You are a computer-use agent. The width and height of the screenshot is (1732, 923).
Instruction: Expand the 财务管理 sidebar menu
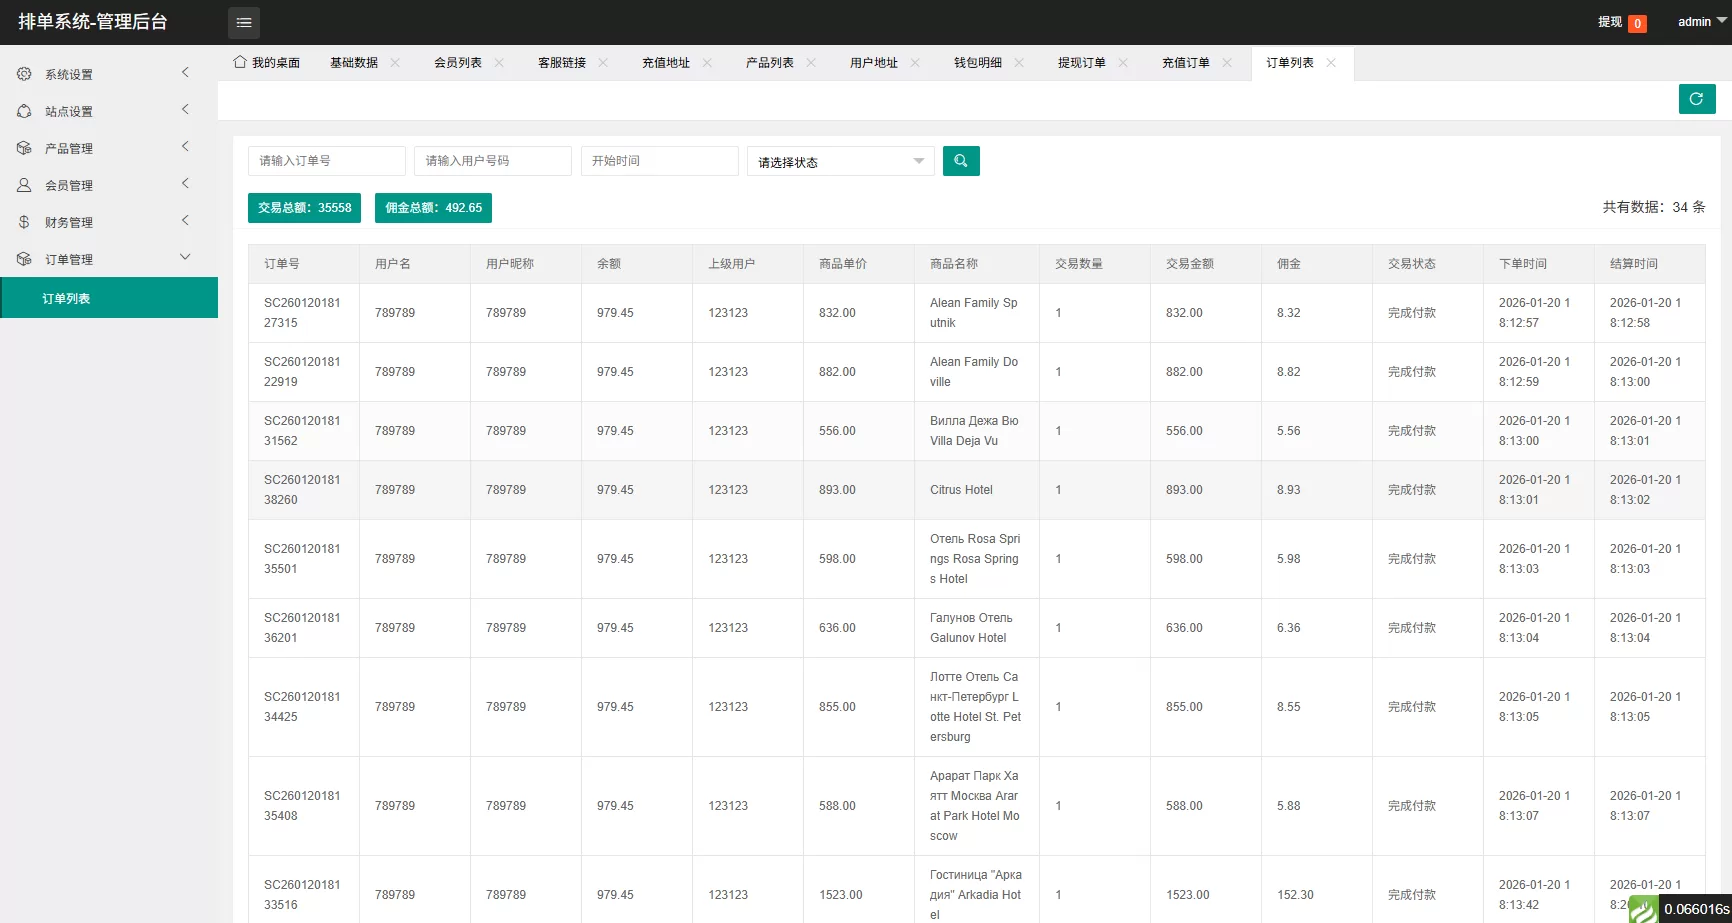click(185, 221)
